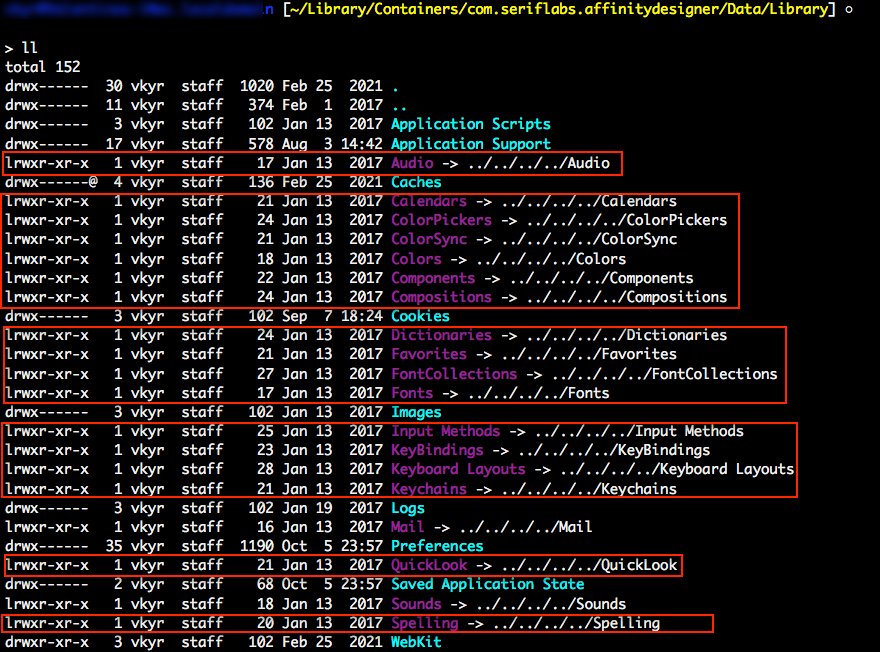Click the '../../../../KeyBindings' link target
Viewport: 880px width, 652px height.
613,451
